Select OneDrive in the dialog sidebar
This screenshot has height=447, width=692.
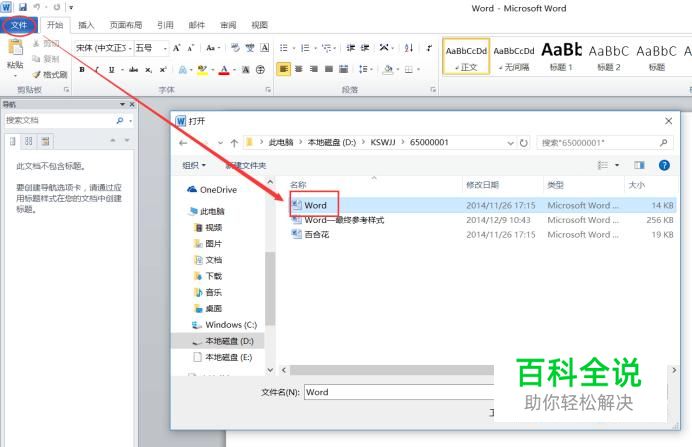click(x=212, y=190)
